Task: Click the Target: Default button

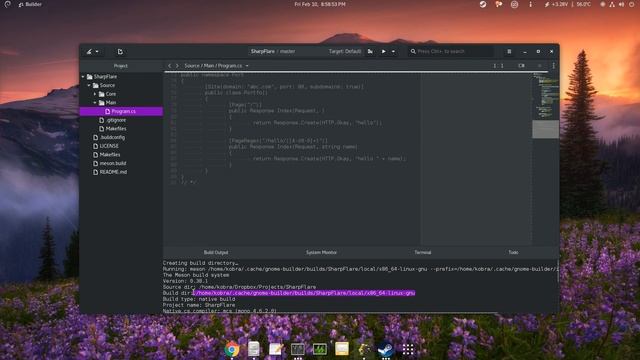Action: (345, 51)
